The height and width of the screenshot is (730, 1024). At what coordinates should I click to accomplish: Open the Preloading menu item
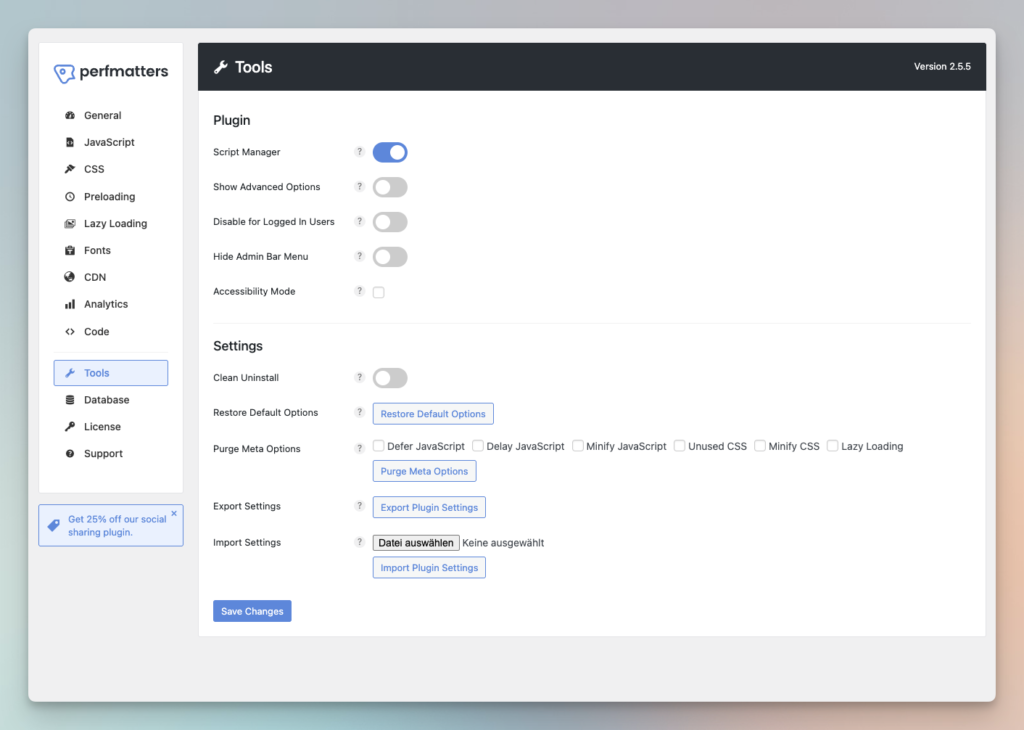[x=110, y=197]
